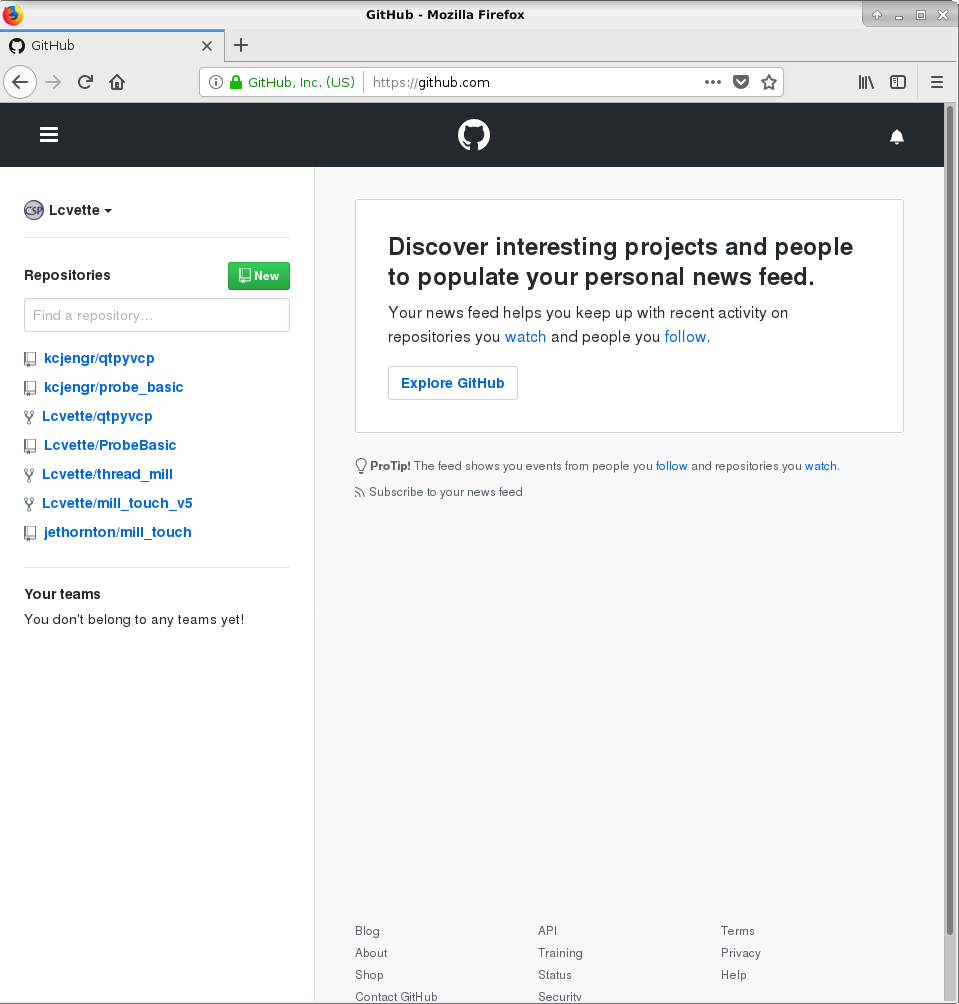
Task: Click the 'Repositories' heading
Action: click(67, 275)
